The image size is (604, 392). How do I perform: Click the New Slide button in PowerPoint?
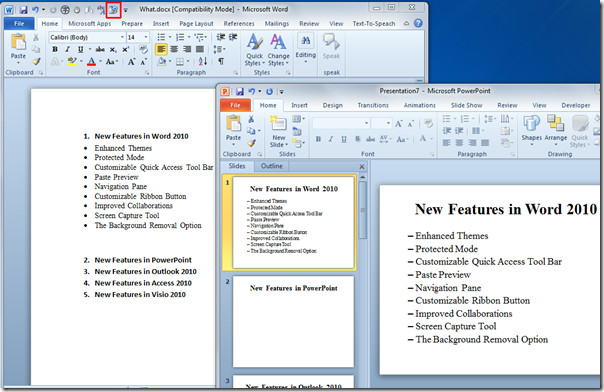point(279,131)
